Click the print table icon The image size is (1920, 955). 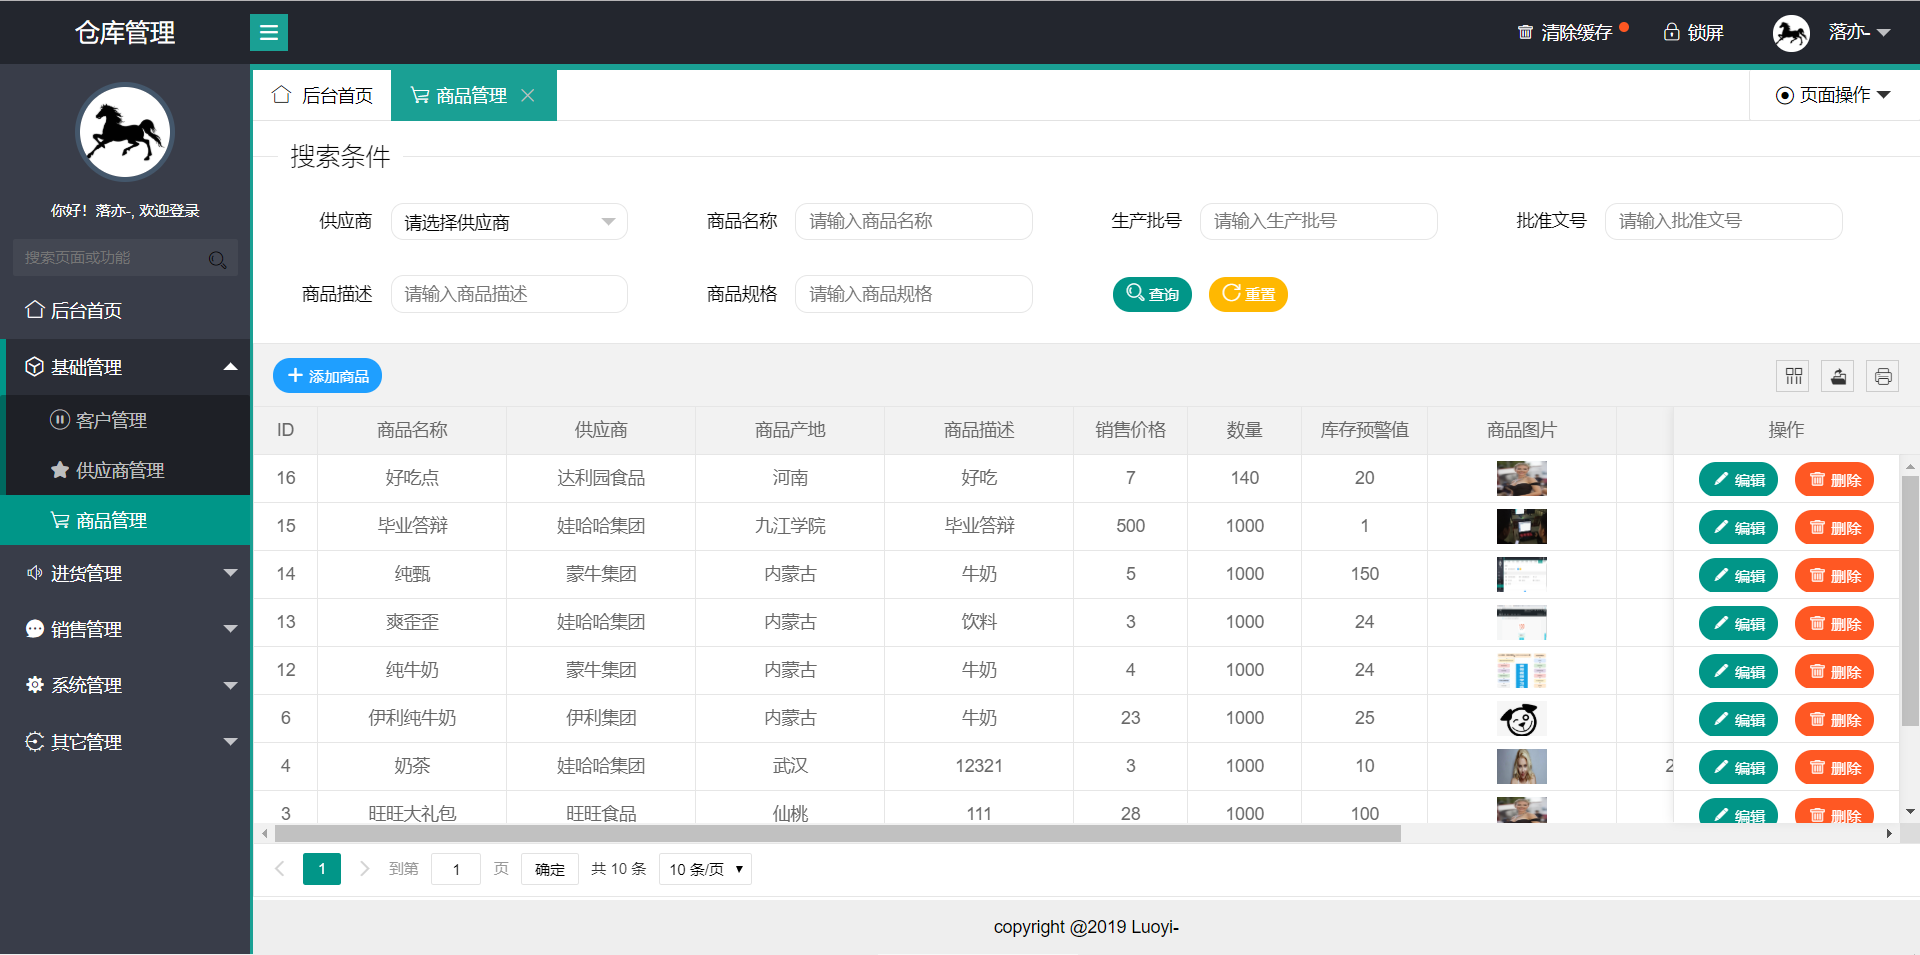[1883, 376]
